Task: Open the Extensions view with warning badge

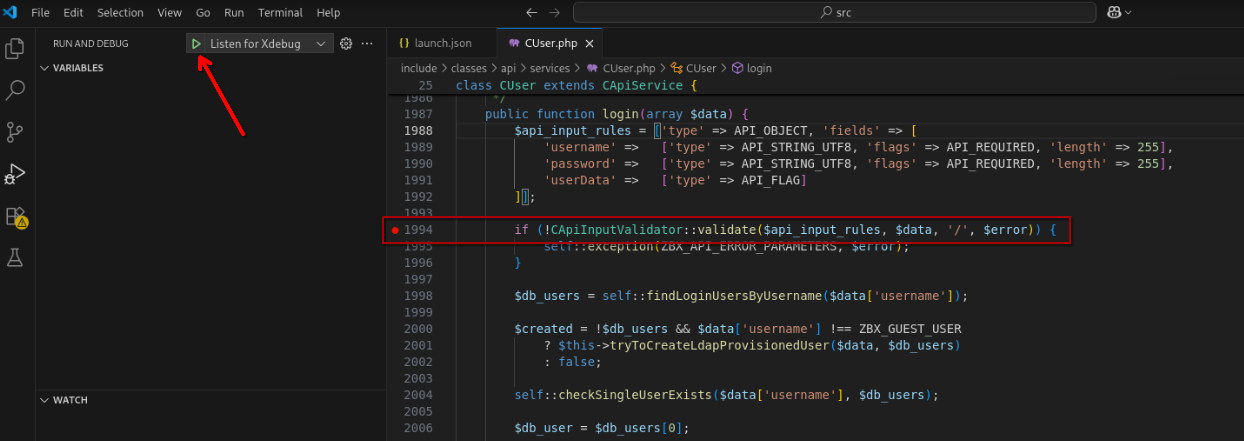Action: 15,217
